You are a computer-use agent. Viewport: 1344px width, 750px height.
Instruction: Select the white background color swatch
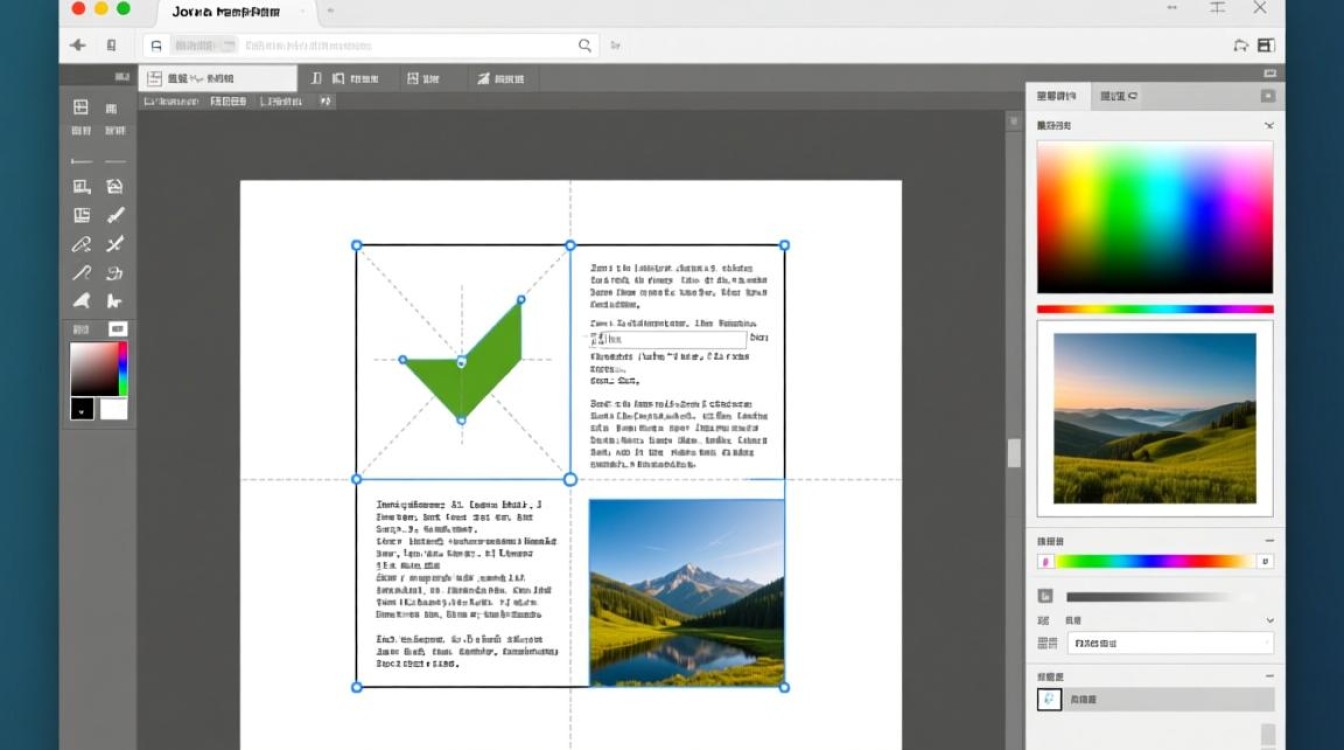(x=113, y=408)
